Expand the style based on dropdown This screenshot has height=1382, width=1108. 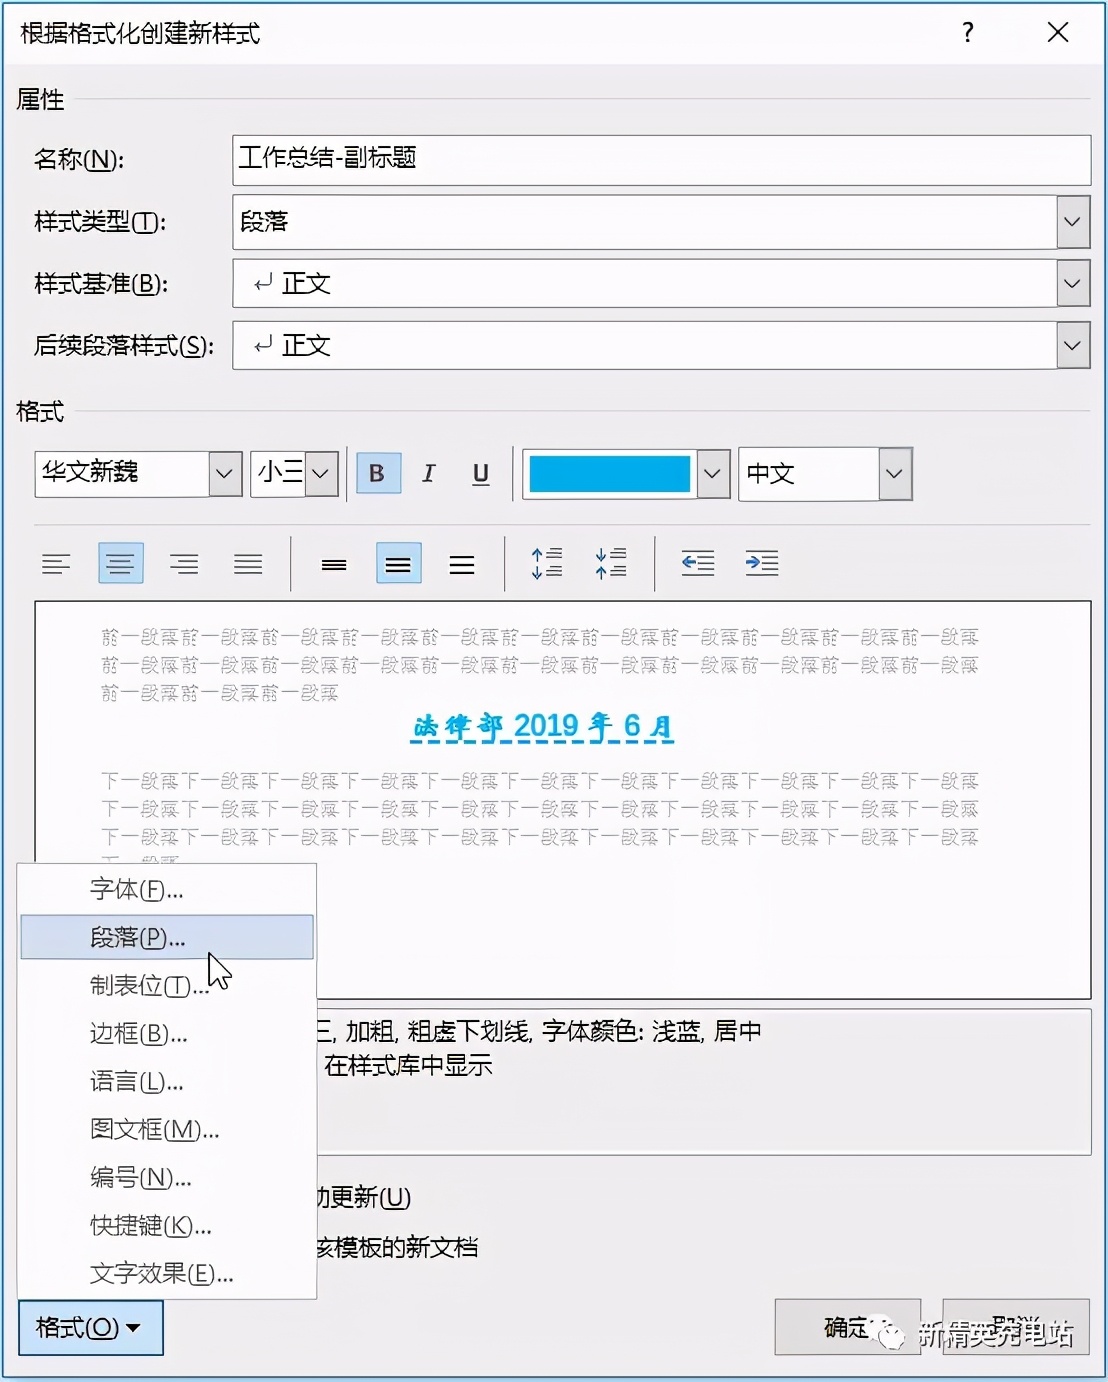[1073, 284]
